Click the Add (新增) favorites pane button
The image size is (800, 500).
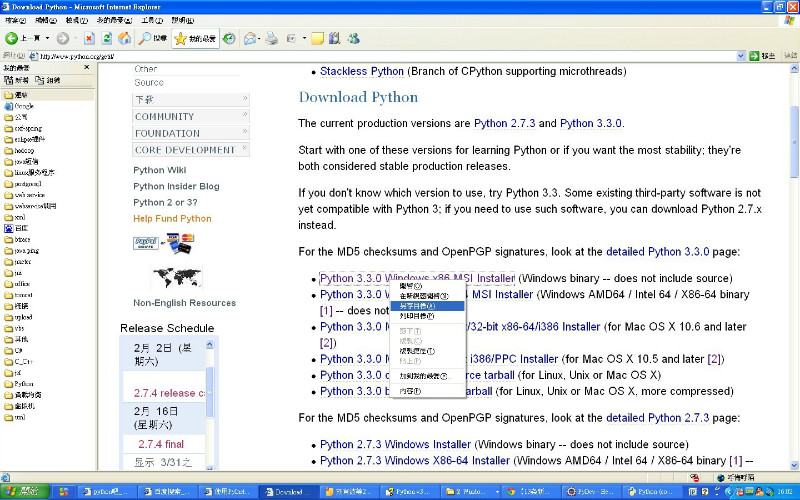tap(16, 80)
